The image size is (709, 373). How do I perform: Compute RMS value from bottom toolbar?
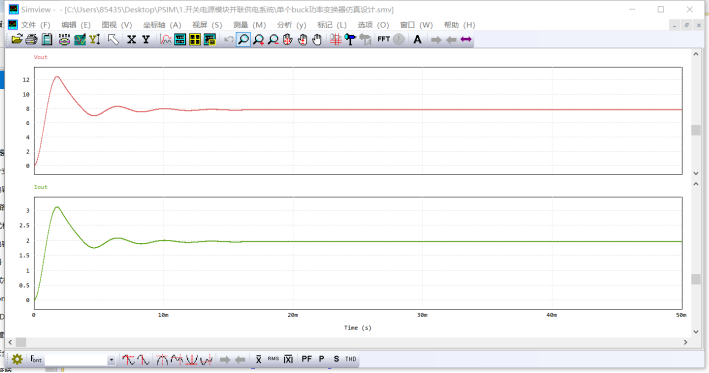click(x=273, y=359)
